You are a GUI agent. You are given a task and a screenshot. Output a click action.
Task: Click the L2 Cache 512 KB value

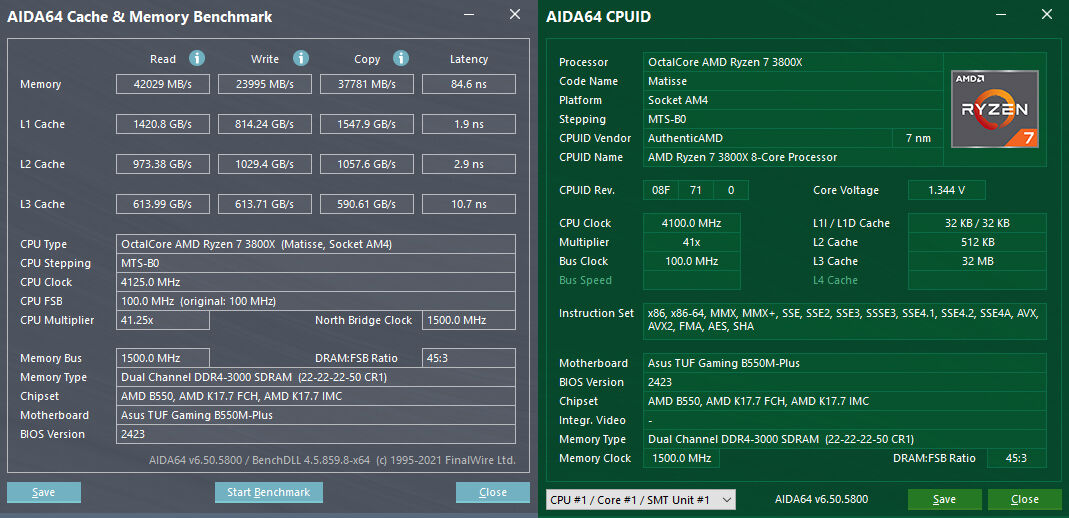pos(977,242)
